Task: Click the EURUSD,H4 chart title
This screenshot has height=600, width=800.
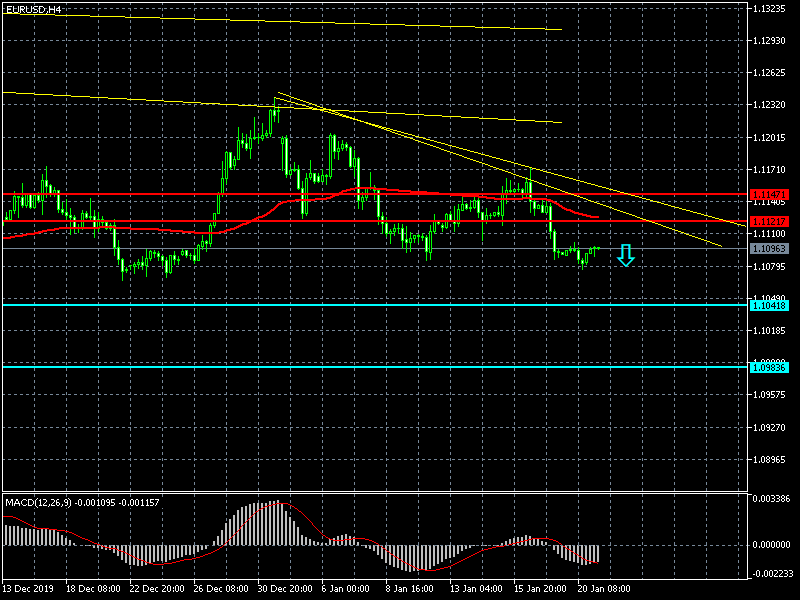Action: [32, 9]
